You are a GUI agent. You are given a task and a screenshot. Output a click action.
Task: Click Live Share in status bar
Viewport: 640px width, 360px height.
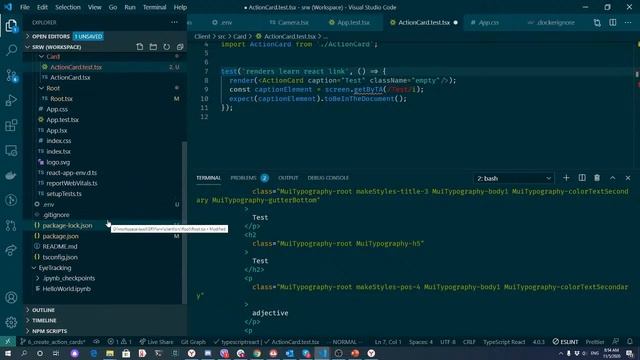[156, 342]
